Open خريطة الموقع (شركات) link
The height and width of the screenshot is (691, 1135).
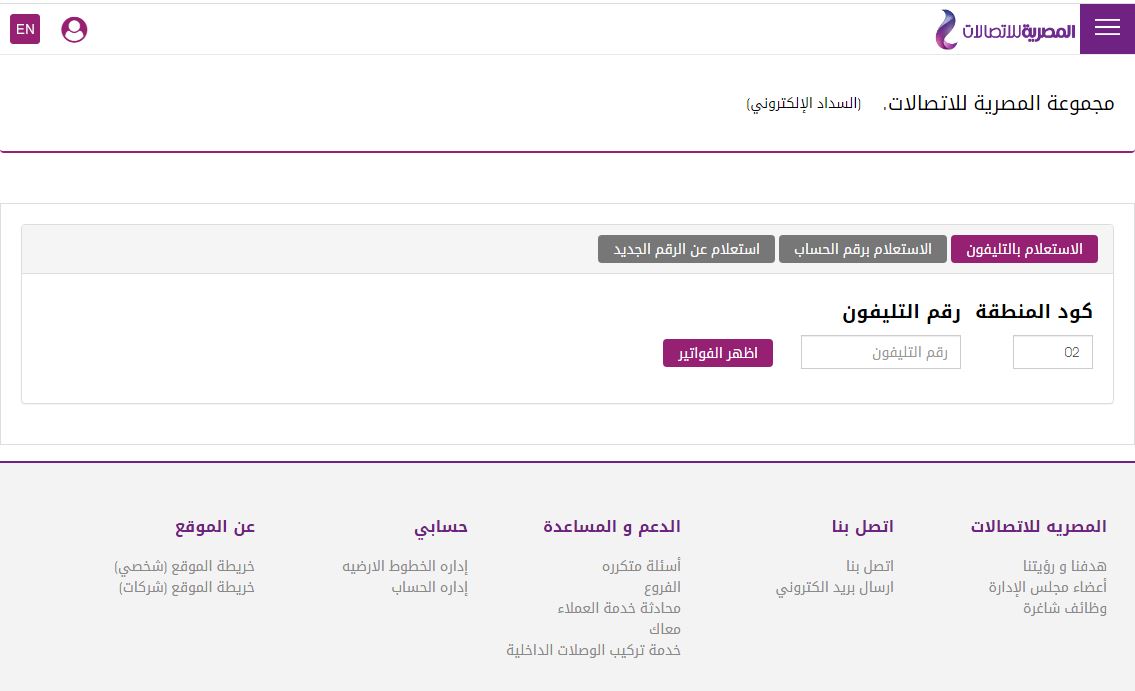pos(186,587)
